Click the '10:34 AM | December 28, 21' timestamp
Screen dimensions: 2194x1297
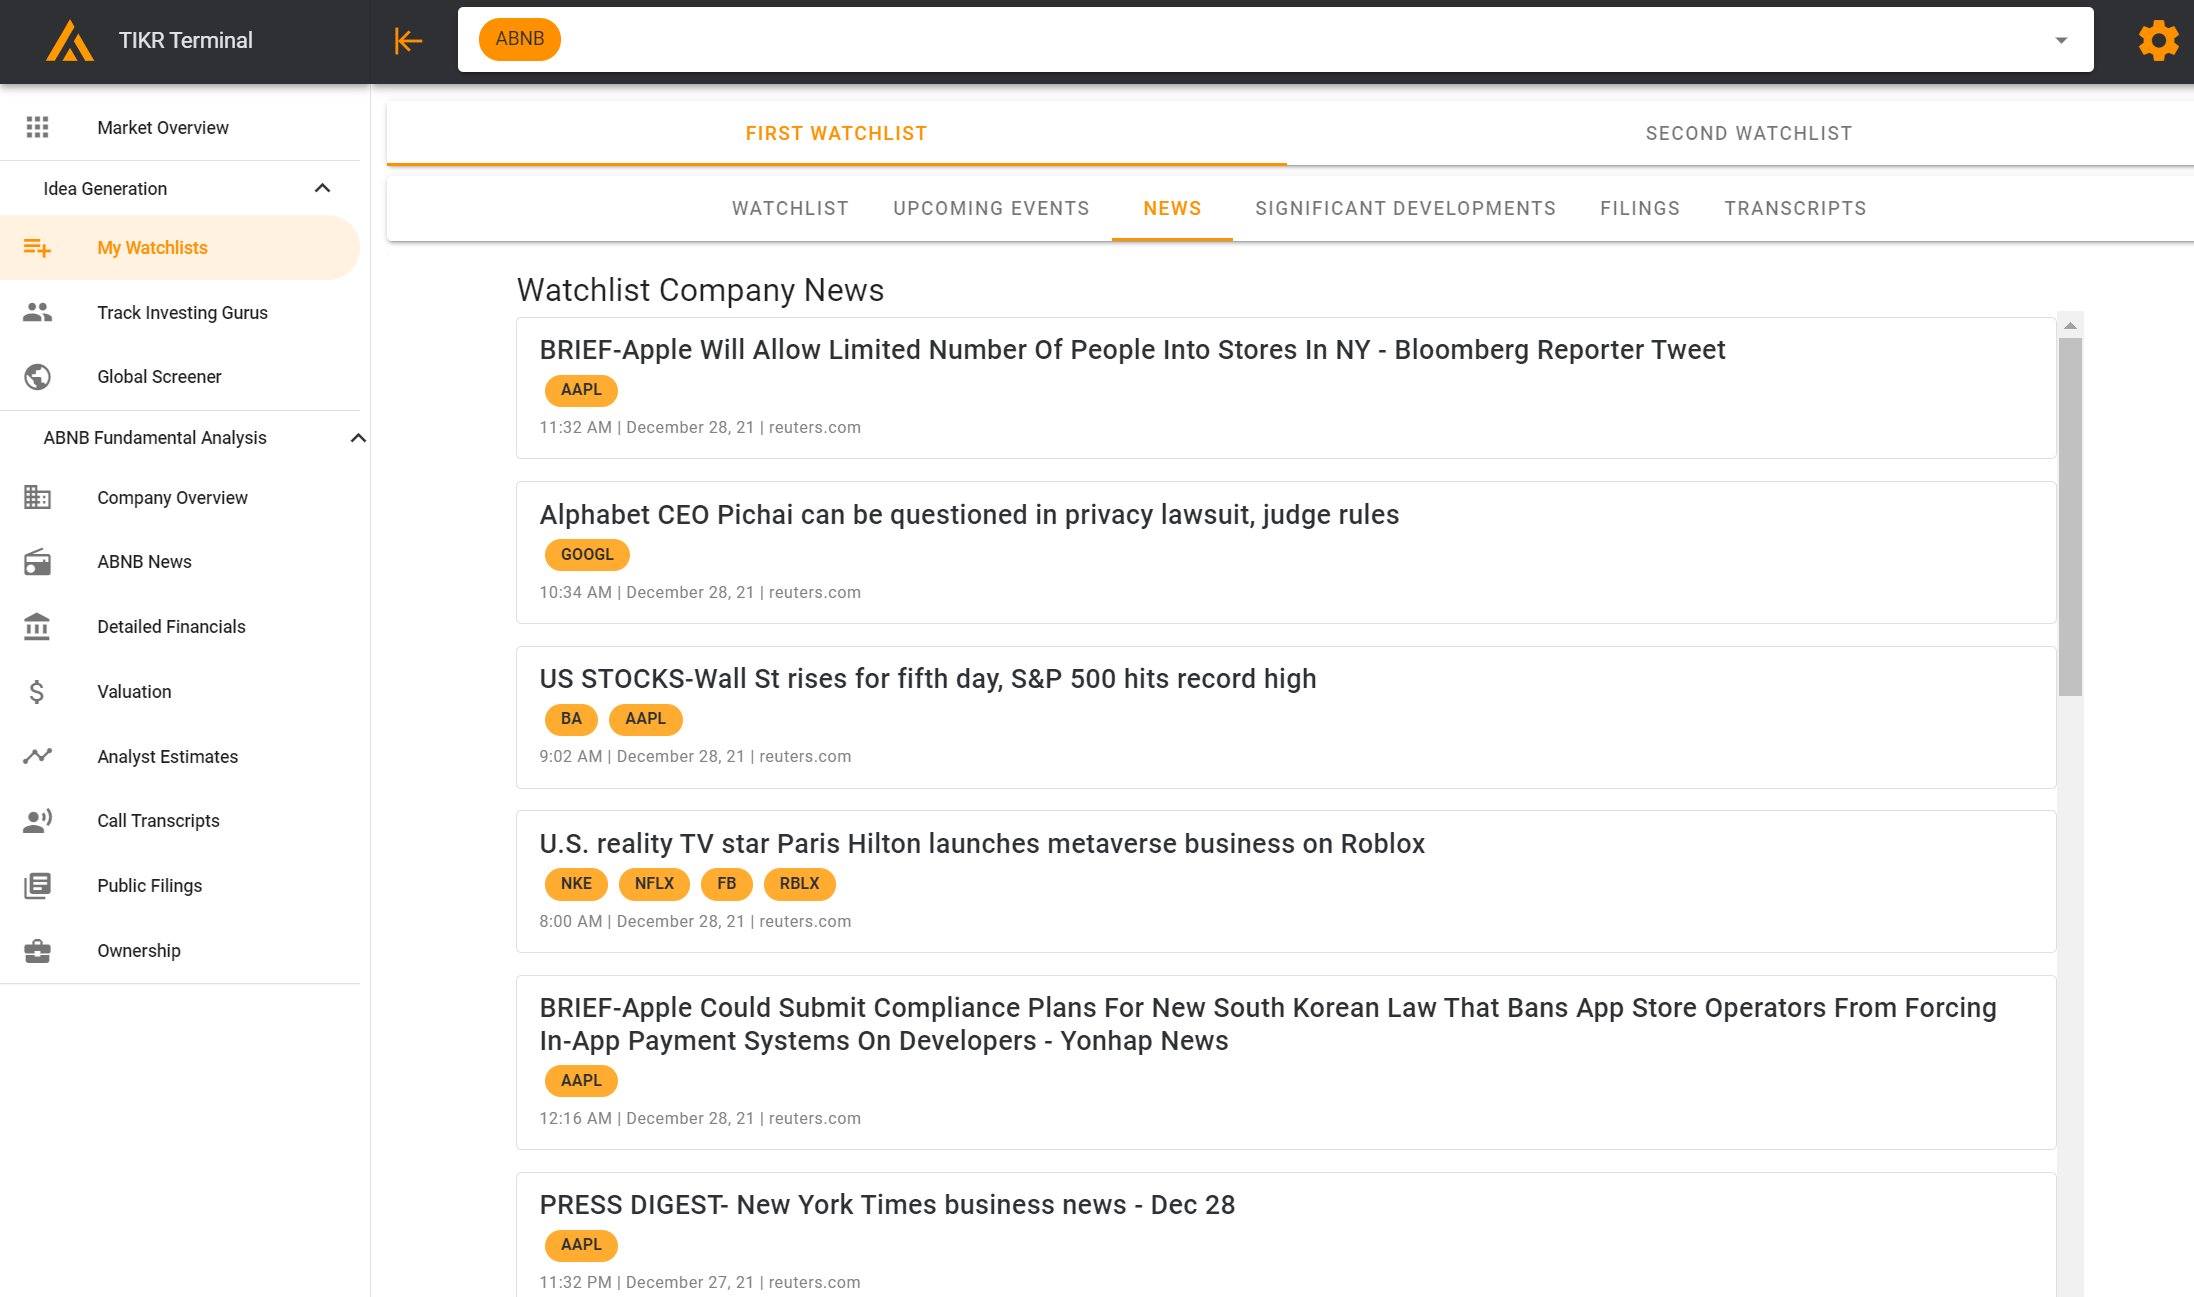pyautogui.click(x=647, y=593)
